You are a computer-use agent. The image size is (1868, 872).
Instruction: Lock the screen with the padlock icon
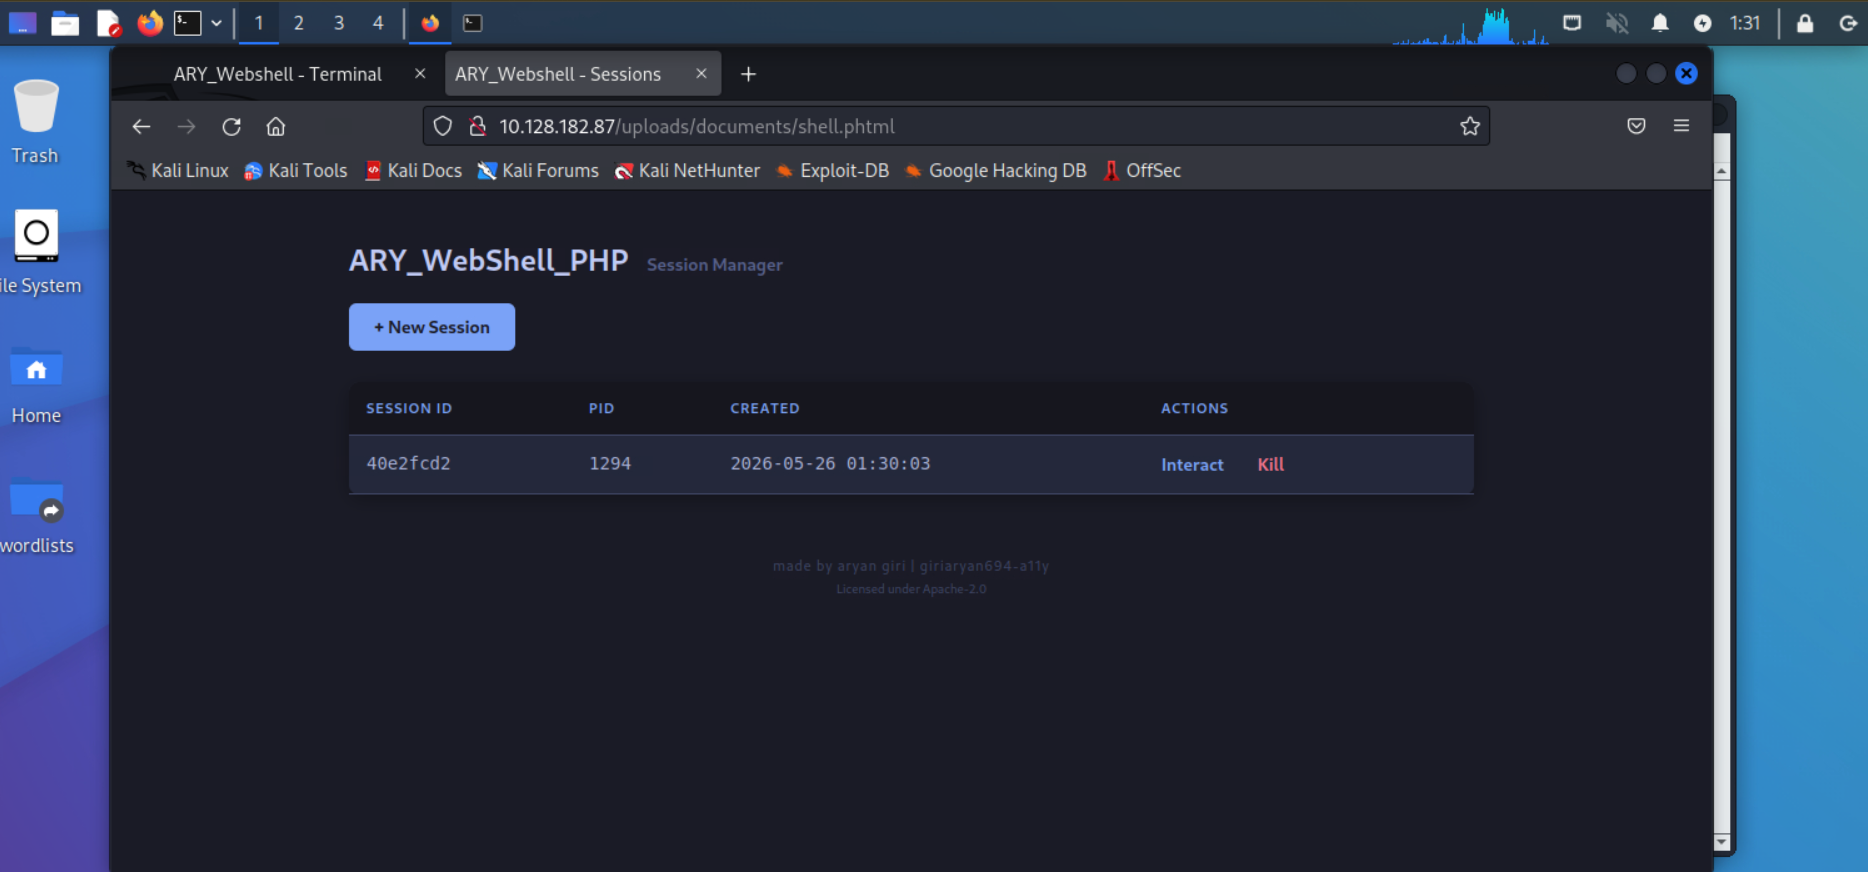point(1805,22)
